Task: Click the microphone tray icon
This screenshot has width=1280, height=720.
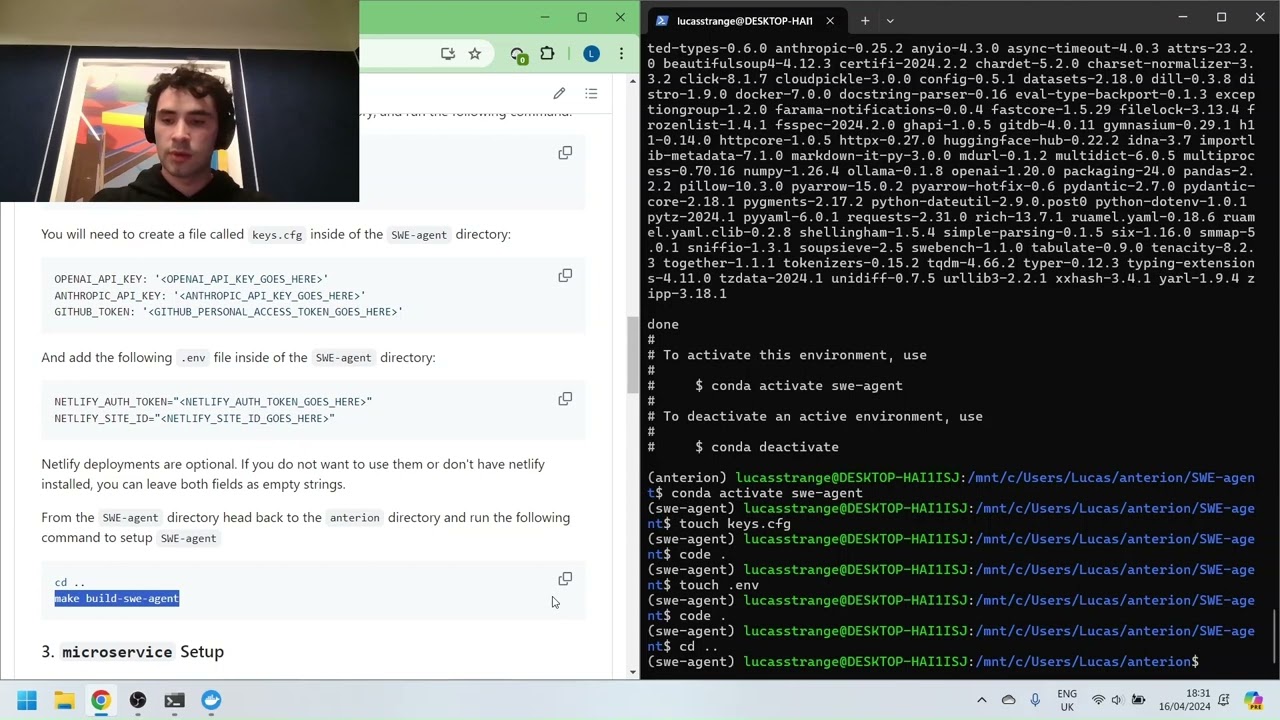Action: [1035, 700]
